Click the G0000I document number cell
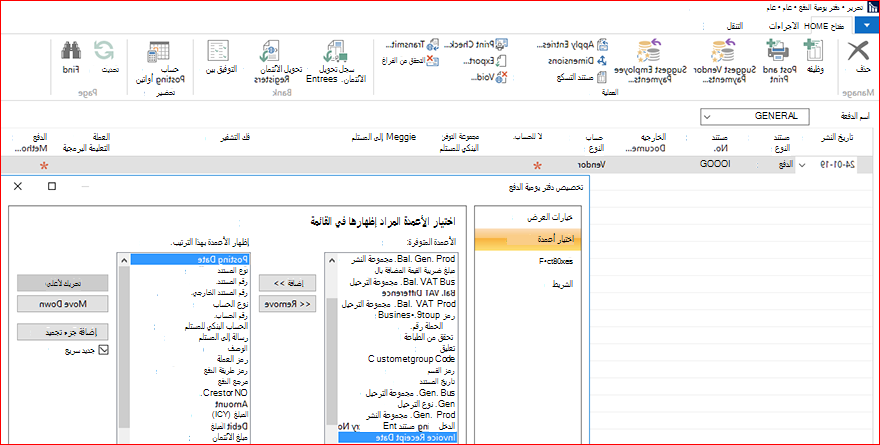The height and width of the screenshot is (445, 880). click(715, 164)
